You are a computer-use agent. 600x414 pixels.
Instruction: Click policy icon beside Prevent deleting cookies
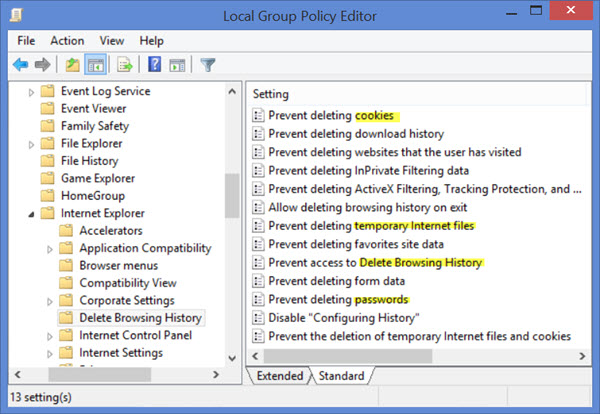[x=258, y=115]
